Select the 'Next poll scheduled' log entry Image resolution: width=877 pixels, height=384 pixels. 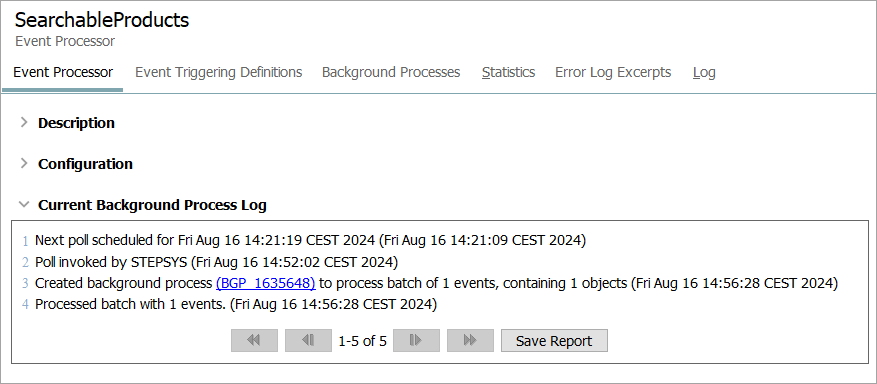click(310, 240)
